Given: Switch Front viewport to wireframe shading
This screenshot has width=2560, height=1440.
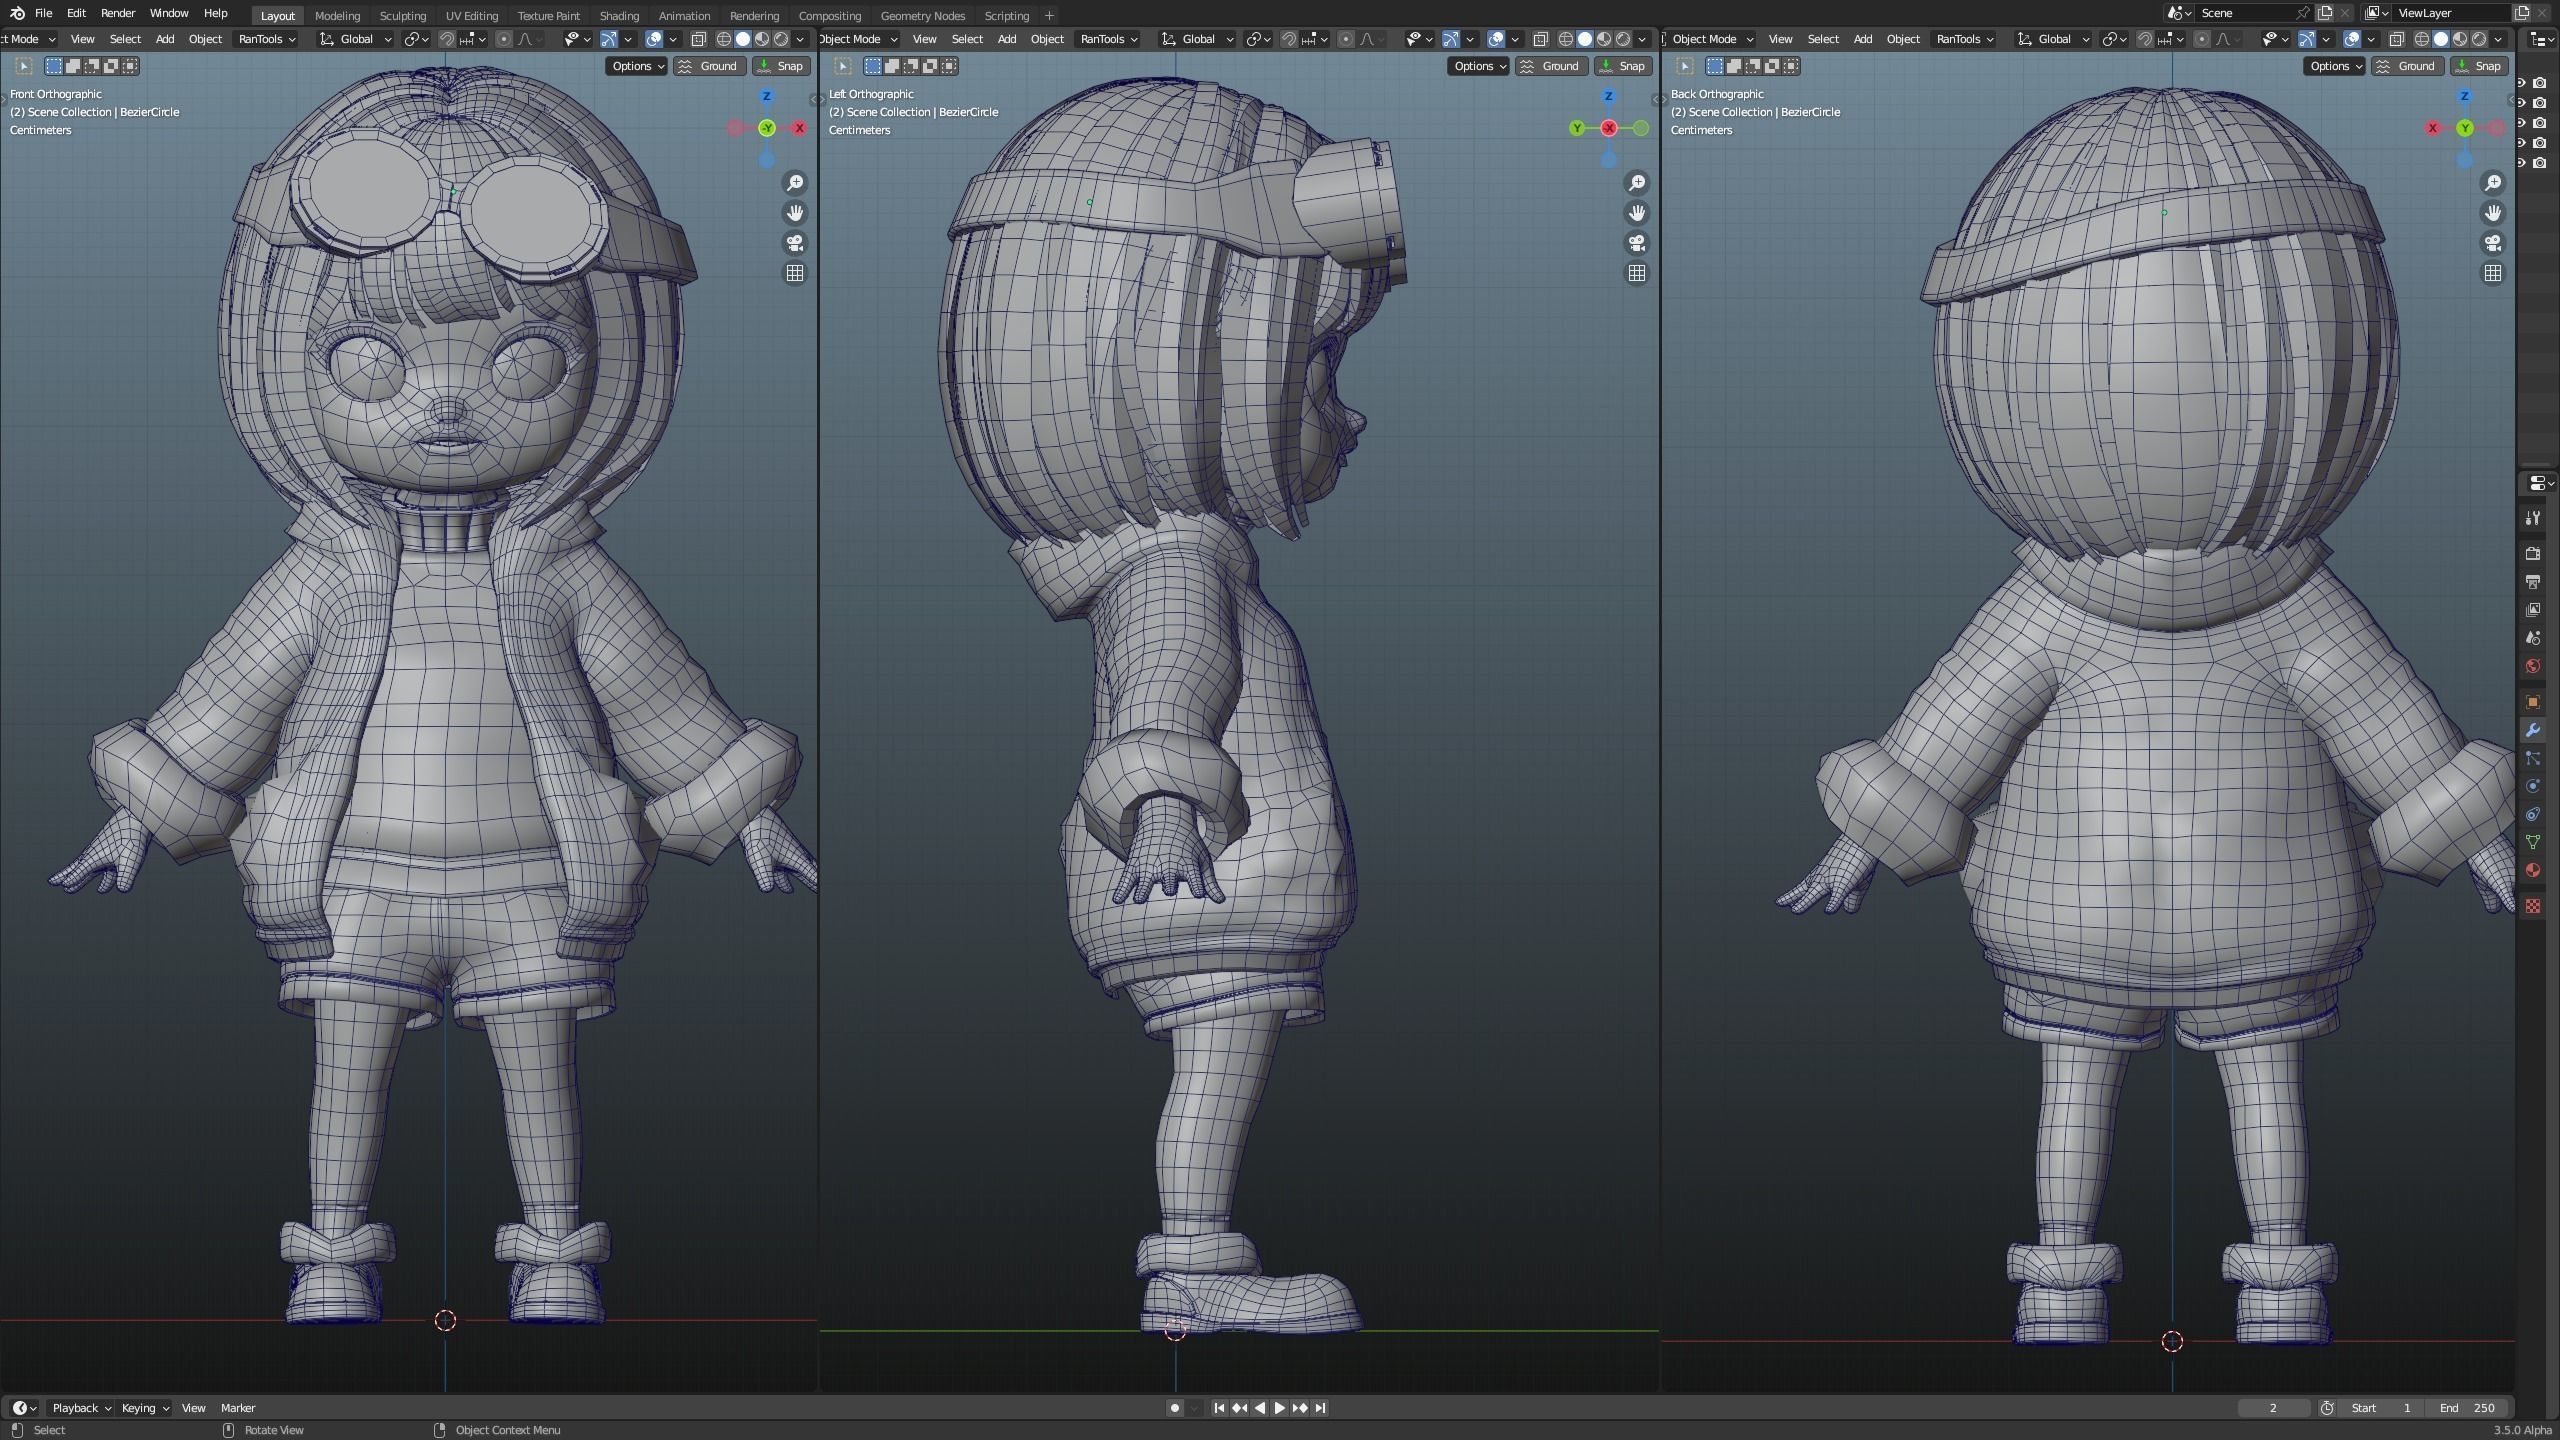Looking at the screenshot, I should coord(724,39).
